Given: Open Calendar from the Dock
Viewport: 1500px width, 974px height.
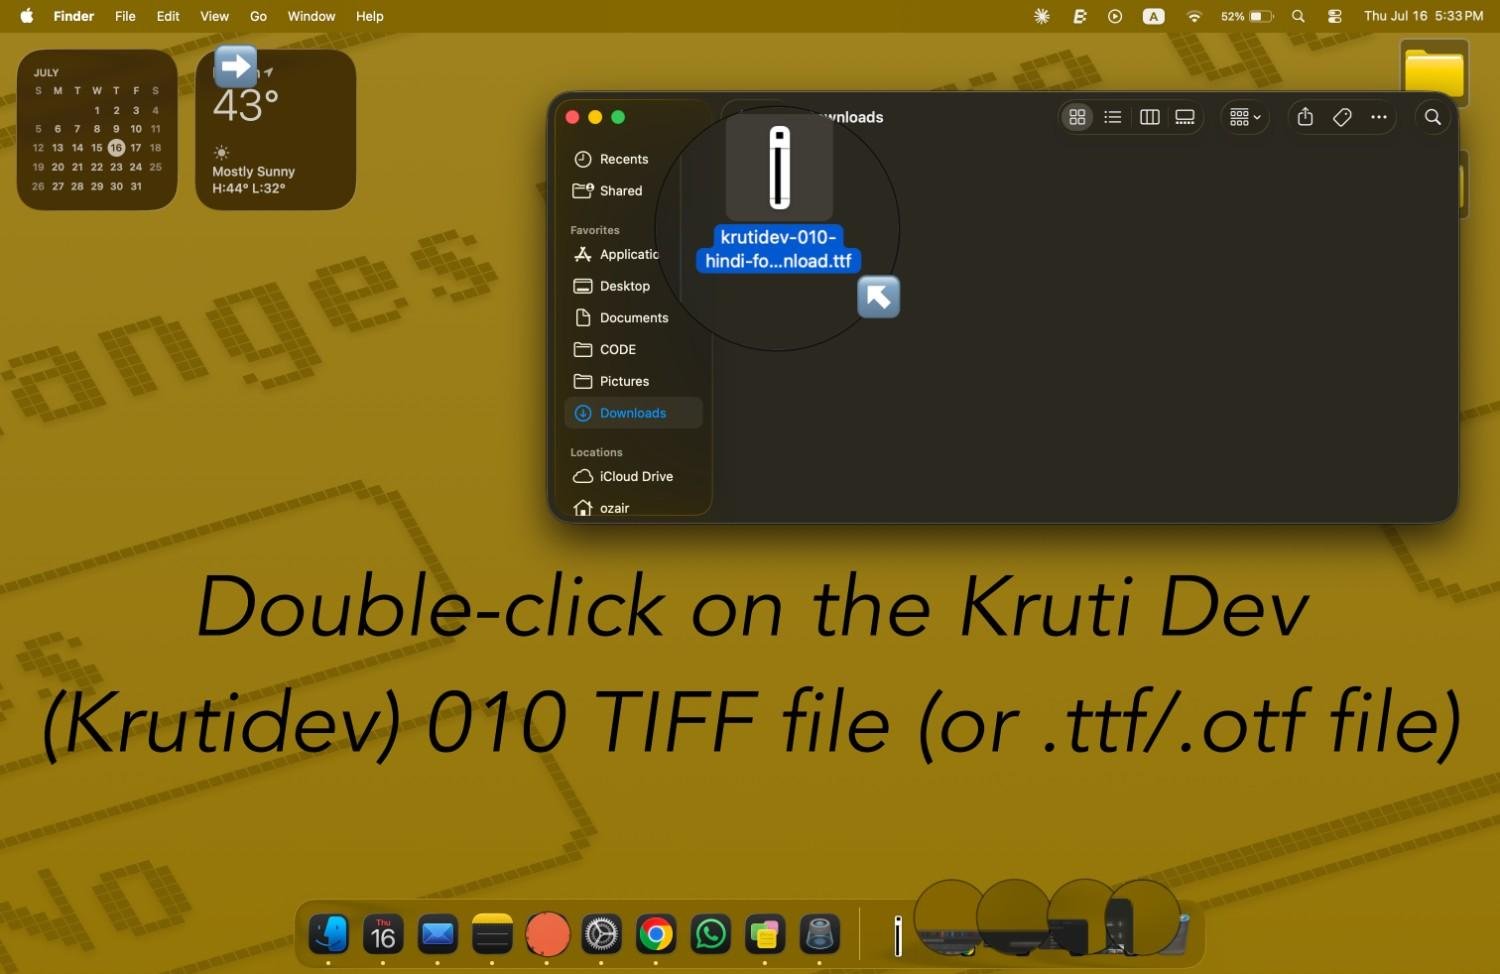Looking at the screenshot, I should pos(383,934).
